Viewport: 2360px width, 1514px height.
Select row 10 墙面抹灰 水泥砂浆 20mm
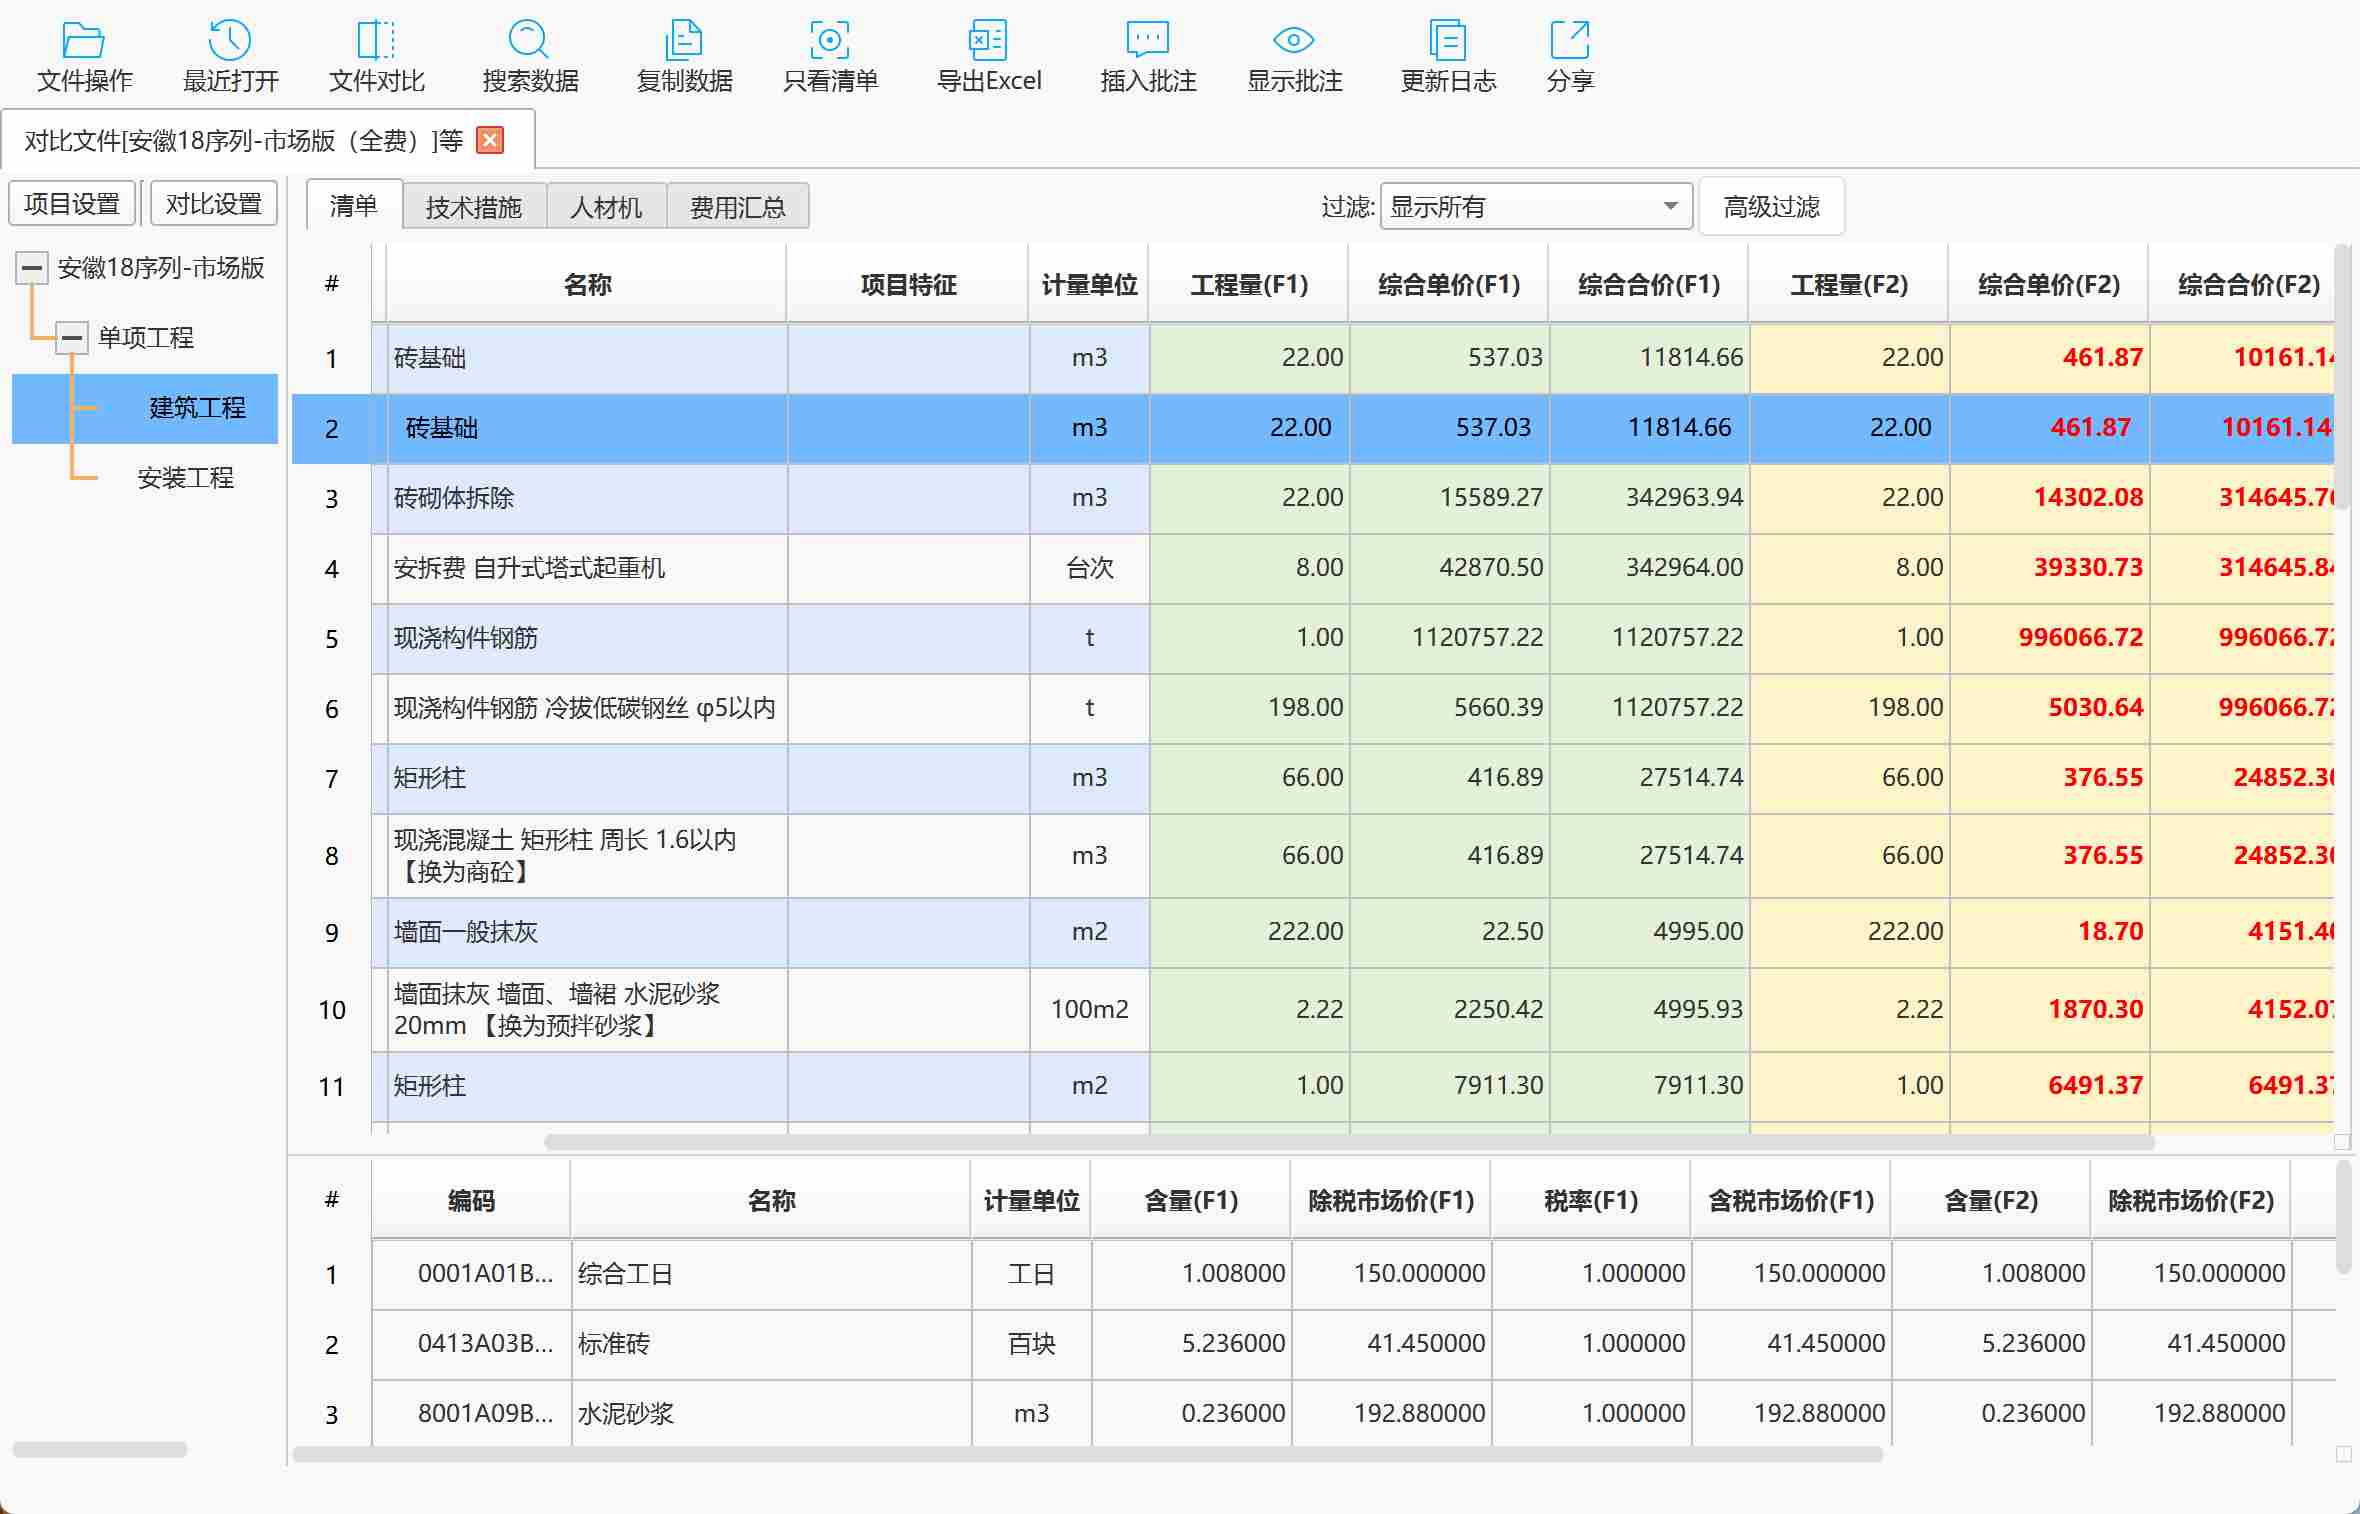tap(1313, 1010)
